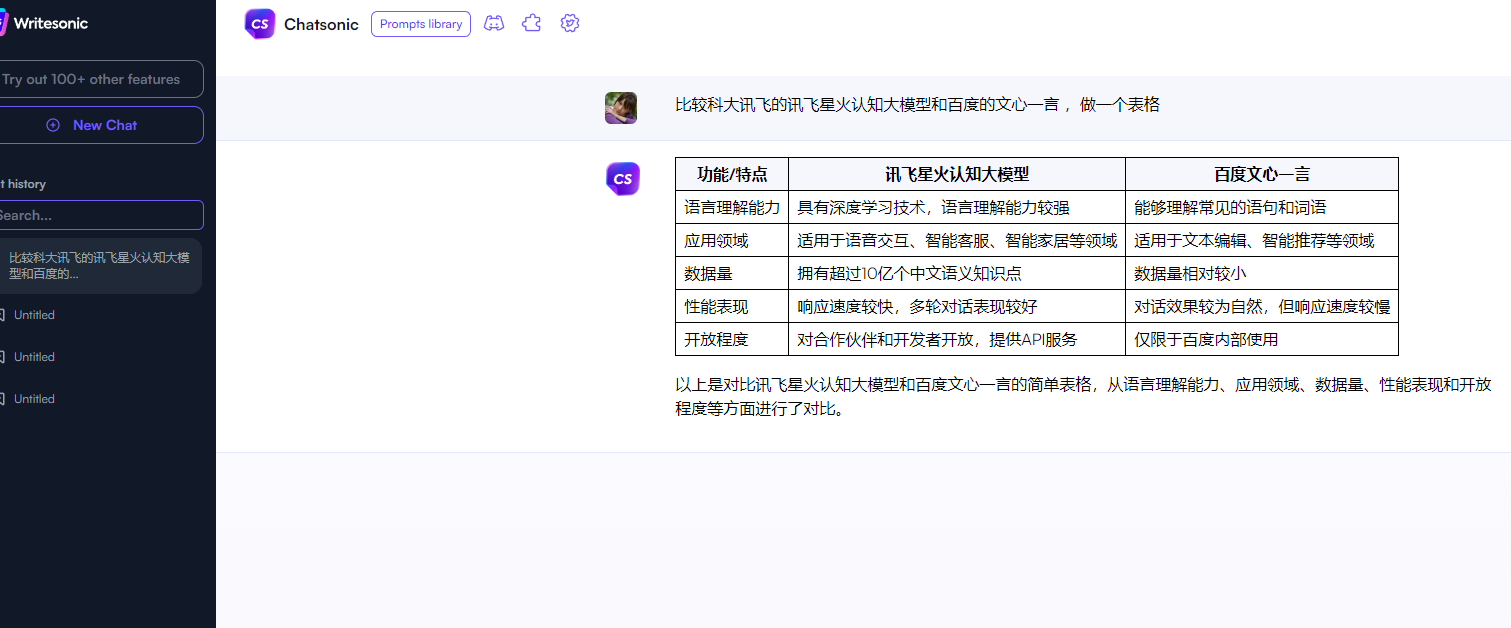
Task: Click cell 开放程度
Action: tap(732, 339)
